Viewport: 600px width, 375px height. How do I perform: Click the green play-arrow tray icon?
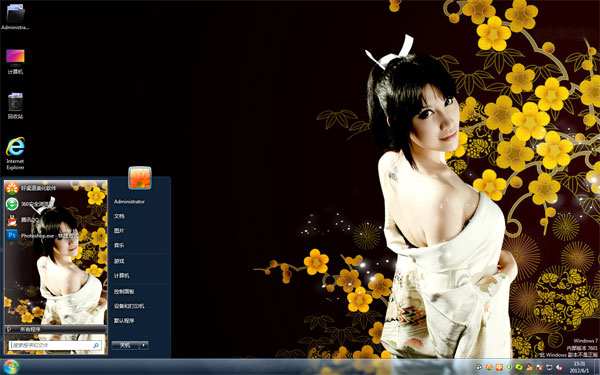(x=509, y=367)
